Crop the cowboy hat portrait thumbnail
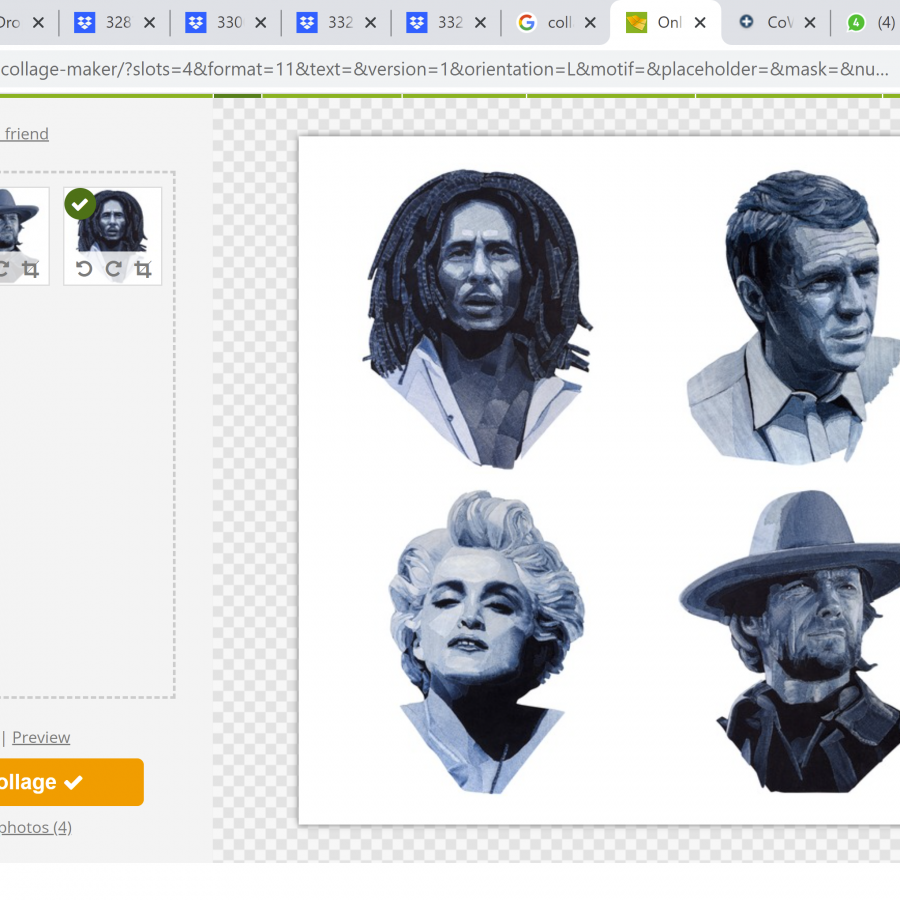900x900 pixels. pyautogui.click(x=30, y=269)
